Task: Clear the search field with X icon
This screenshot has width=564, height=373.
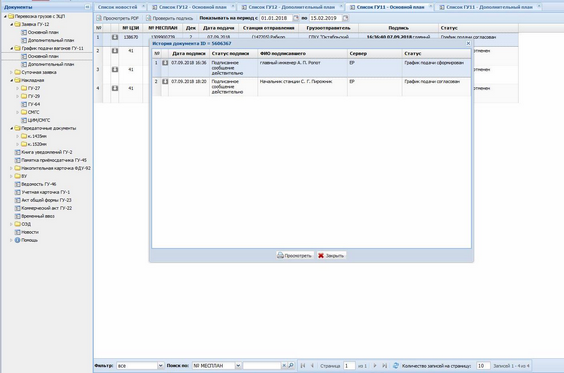Action: 284,365
